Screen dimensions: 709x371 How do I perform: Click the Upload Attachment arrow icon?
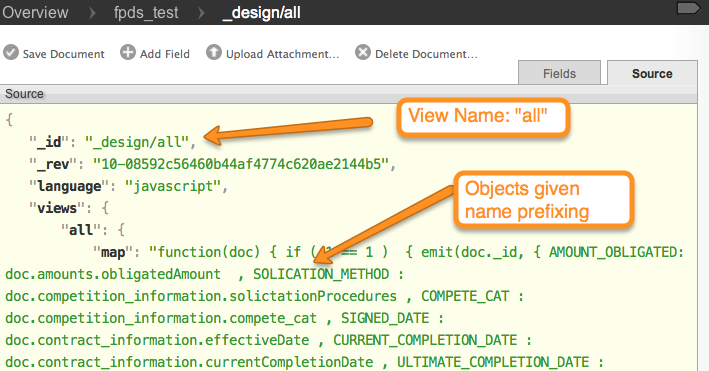coord(214,52)
